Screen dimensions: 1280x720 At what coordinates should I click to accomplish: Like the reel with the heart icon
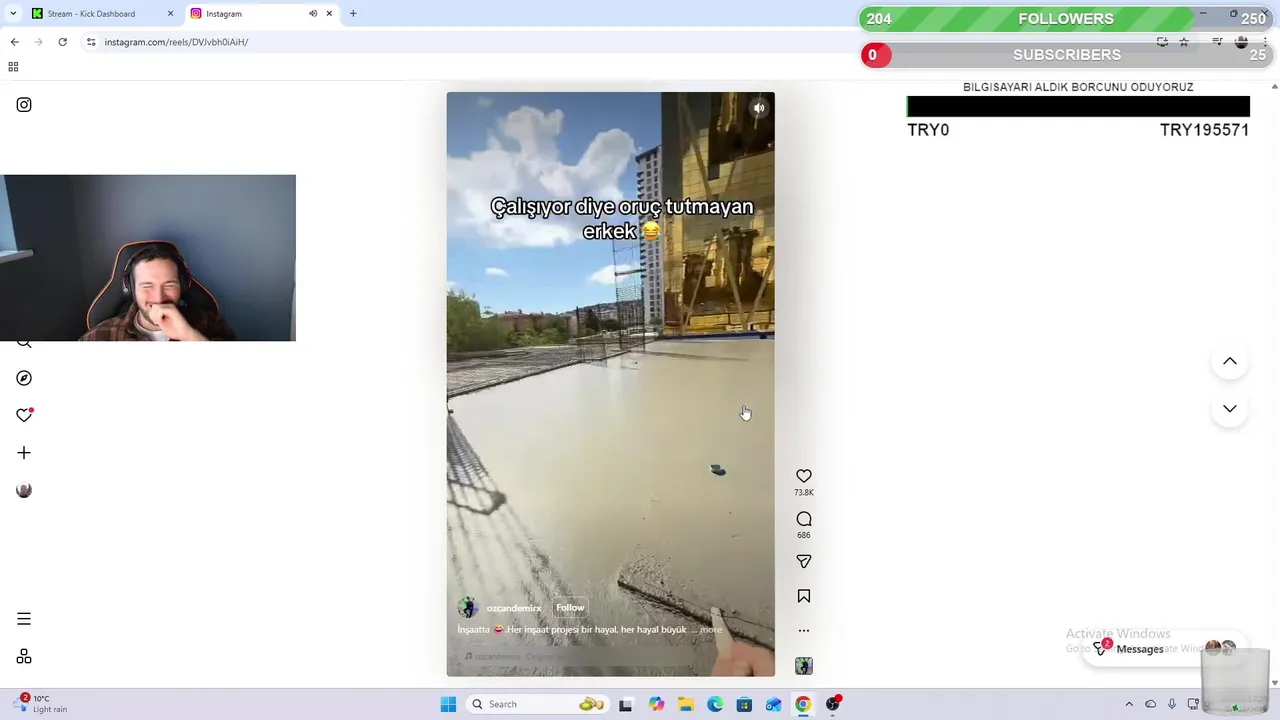click(804, 476)
